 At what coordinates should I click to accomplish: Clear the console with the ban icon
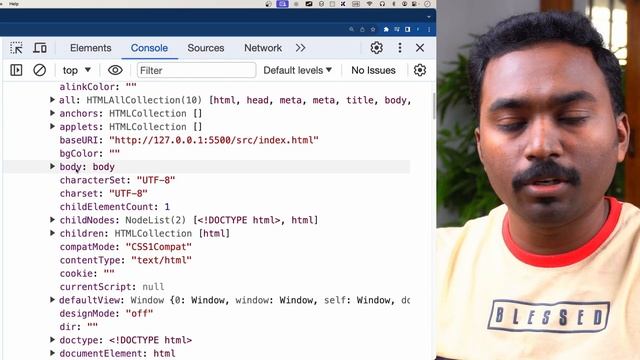pos(40,70)
